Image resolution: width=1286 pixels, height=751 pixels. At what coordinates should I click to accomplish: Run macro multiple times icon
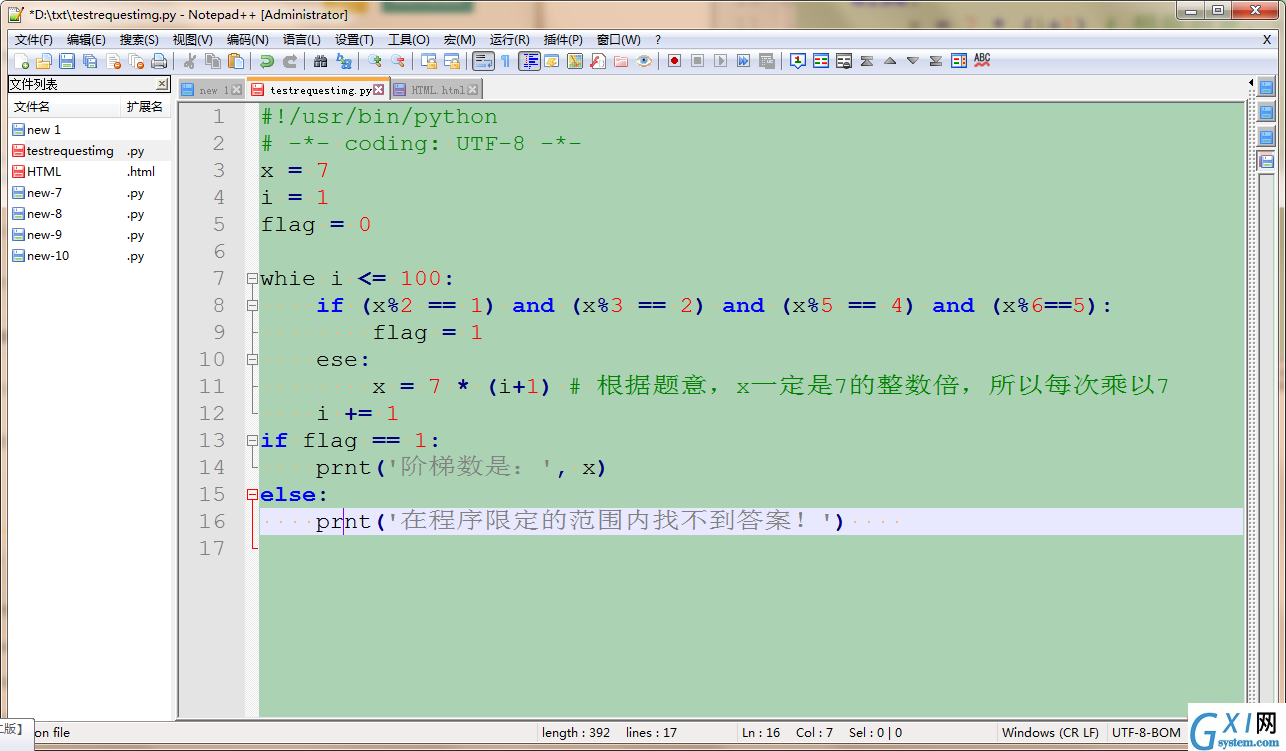pyautogui.click(x=743, y=61)
